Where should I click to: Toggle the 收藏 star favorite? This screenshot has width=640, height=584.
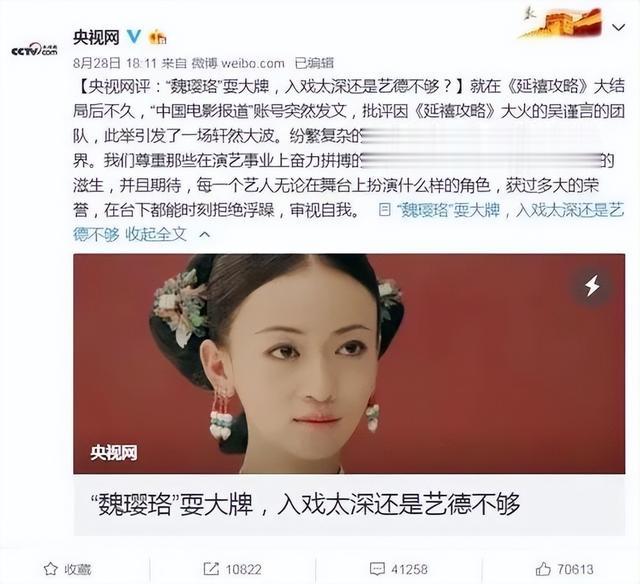pos(67,569)
